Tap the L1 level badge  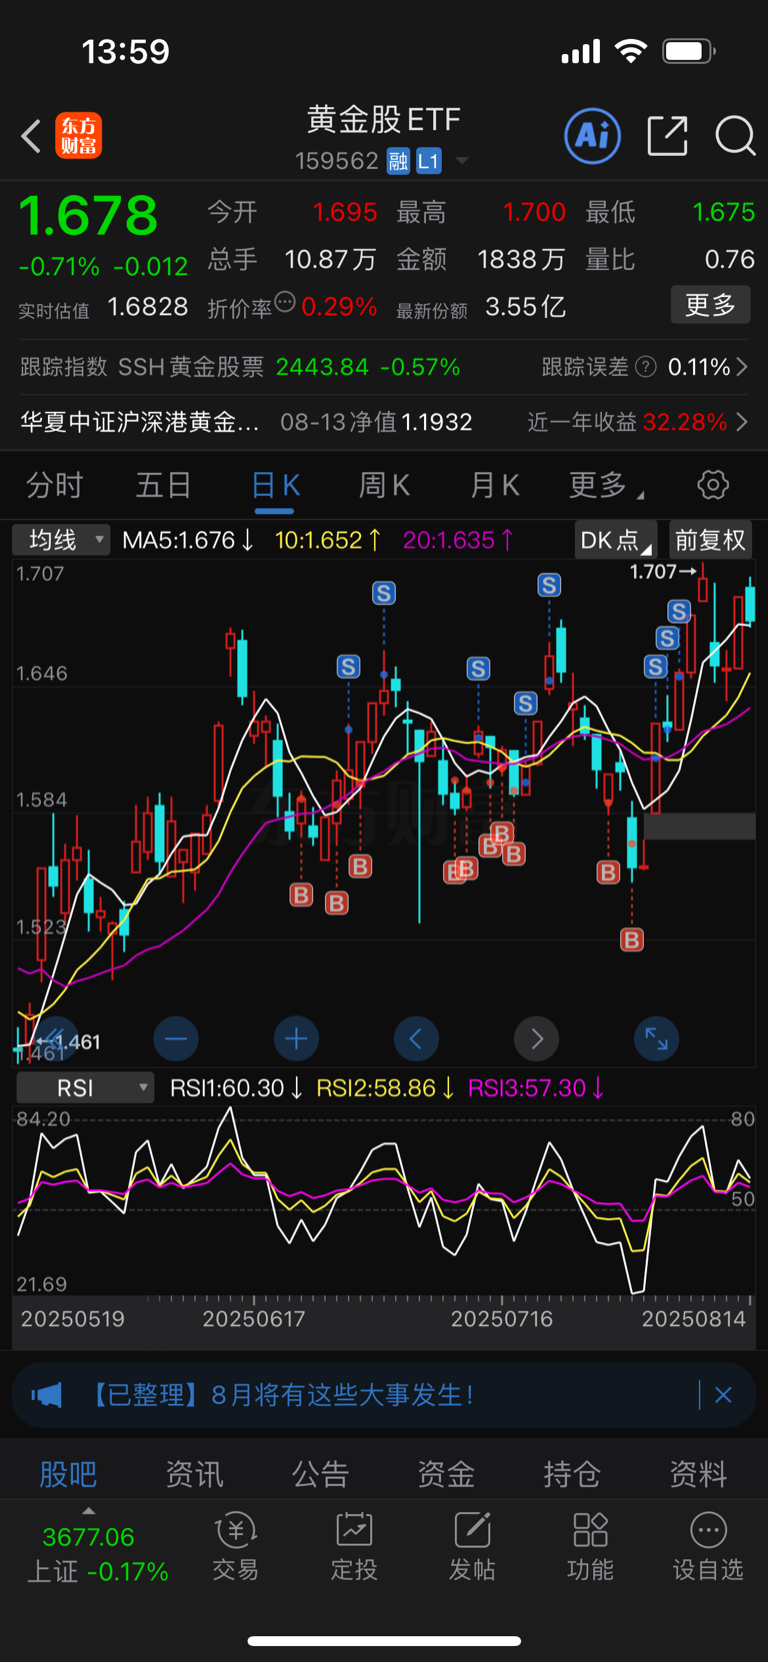[x=428, y=161]
